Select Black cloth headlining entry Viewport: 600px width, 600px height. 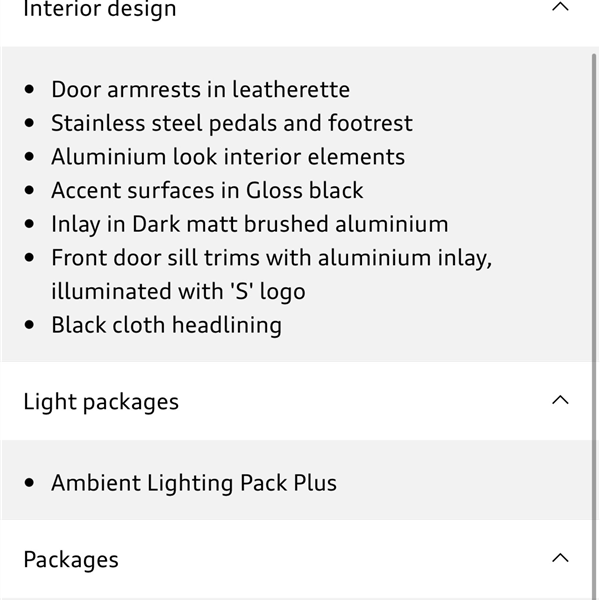pos(166,325)
